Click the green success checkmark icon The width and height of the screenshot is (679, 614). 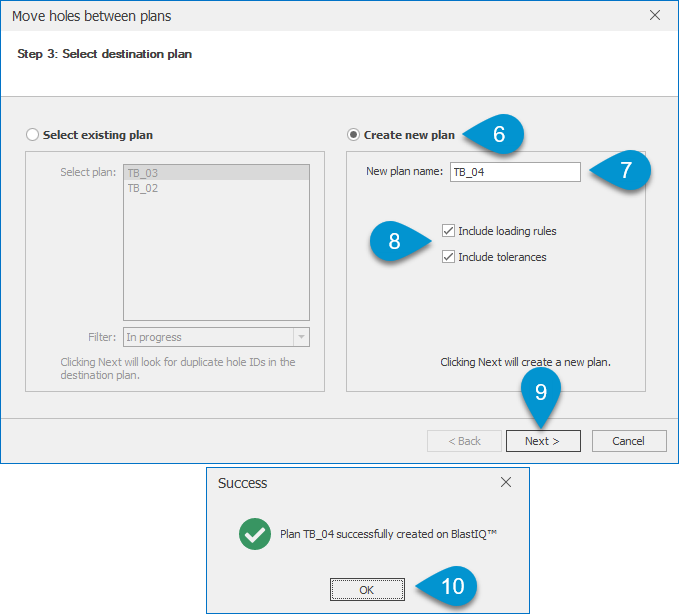coord(255,534)
